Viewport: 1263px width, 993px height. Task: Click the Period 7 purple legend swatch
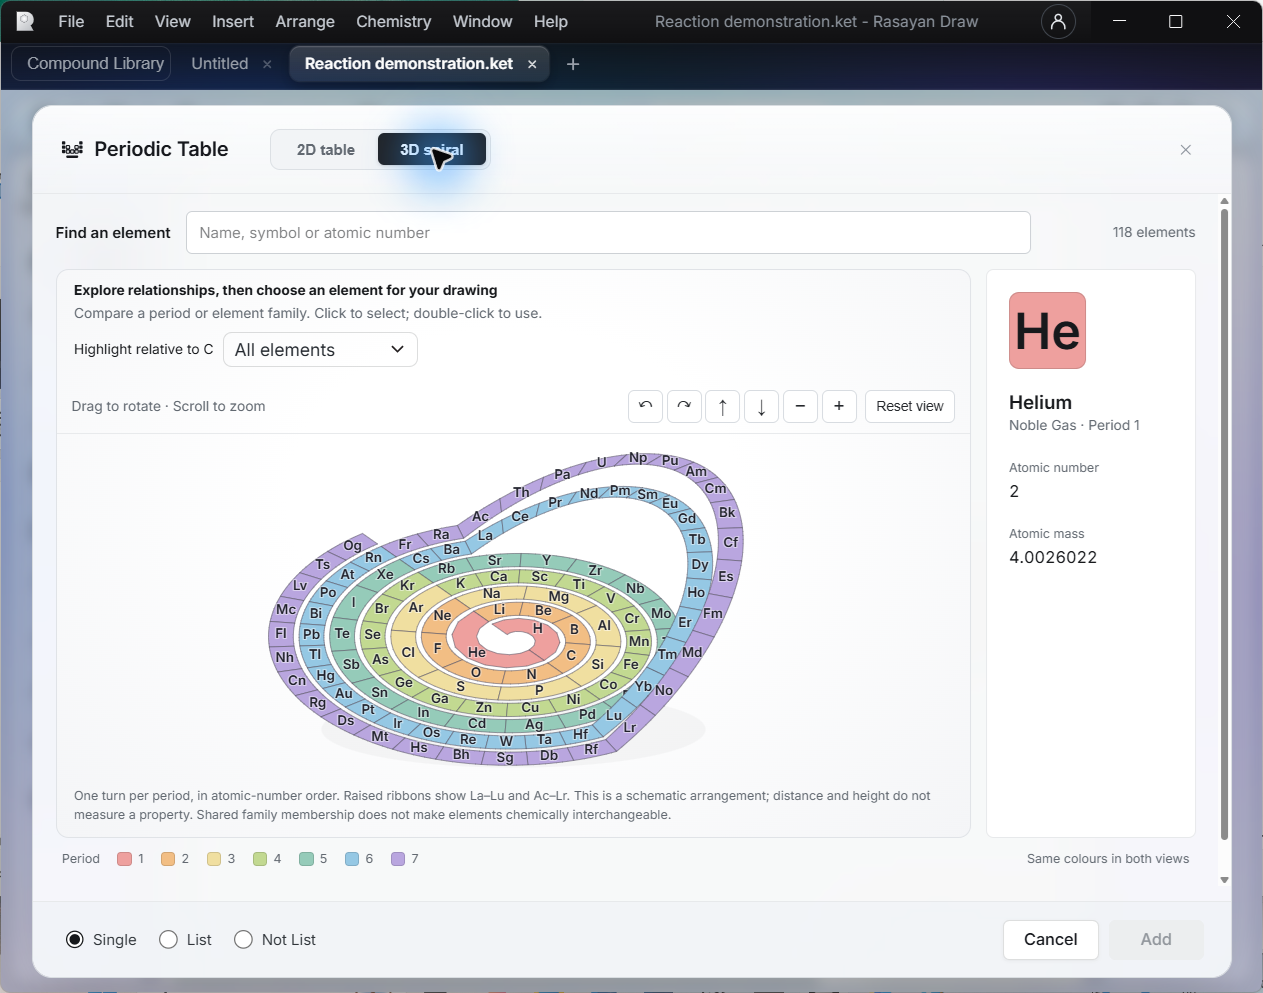point(398,859)
